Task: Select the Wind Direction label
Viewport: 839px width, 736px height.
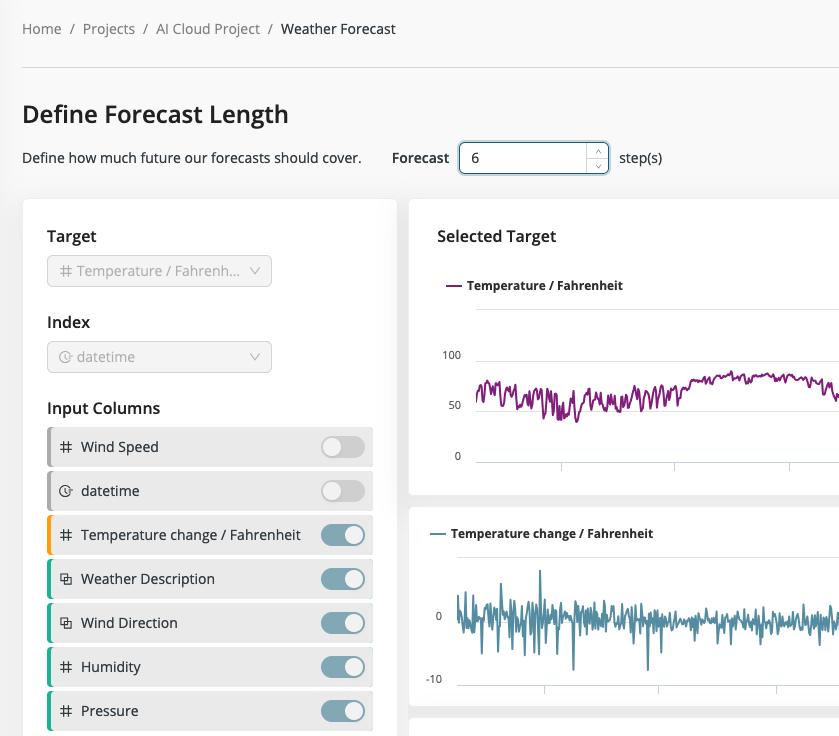Action: point(129,623)
